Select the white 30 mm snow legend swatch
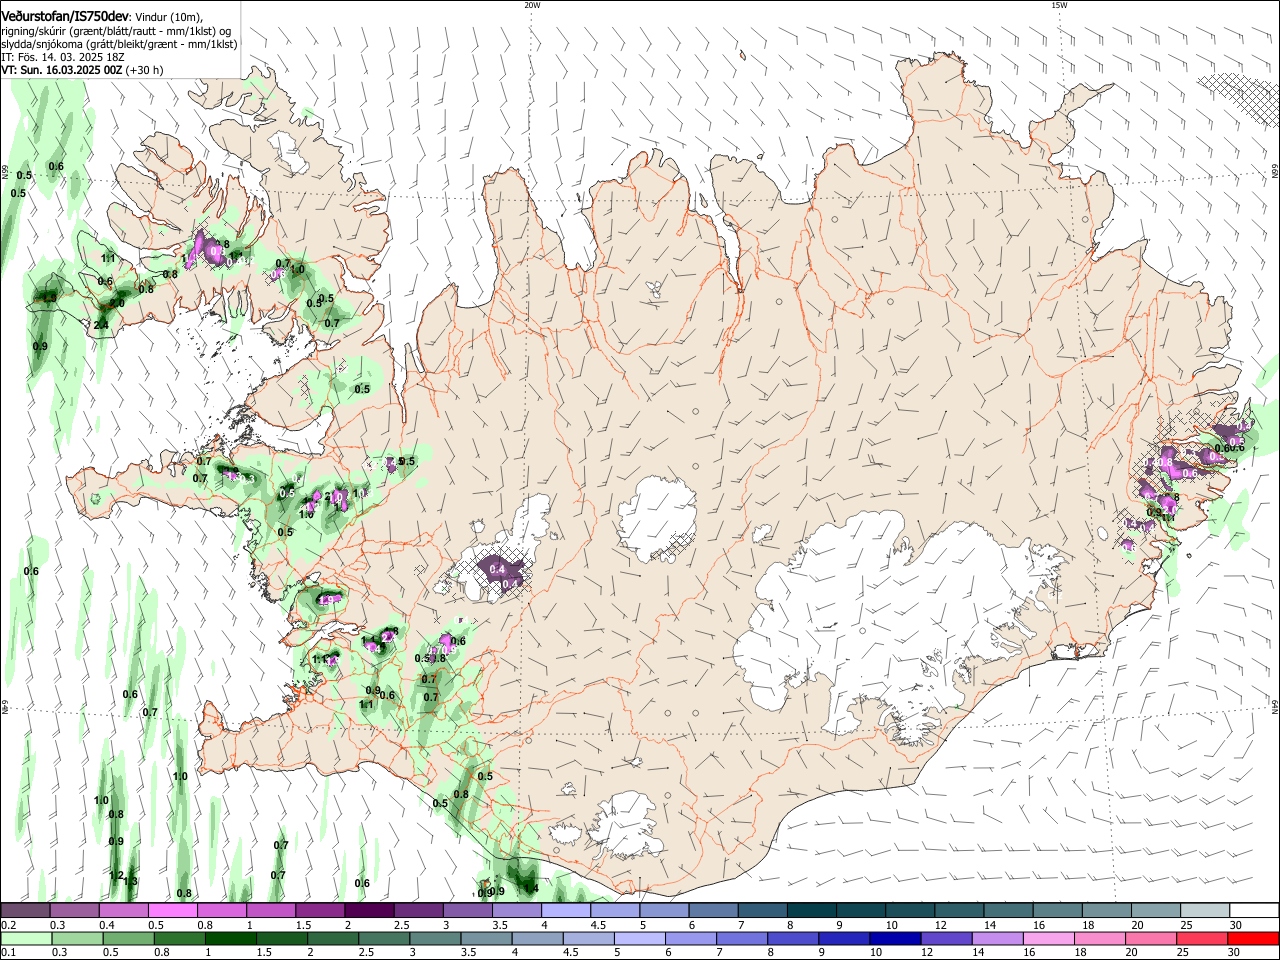 pyautogui.click(x=1255, y=910)
